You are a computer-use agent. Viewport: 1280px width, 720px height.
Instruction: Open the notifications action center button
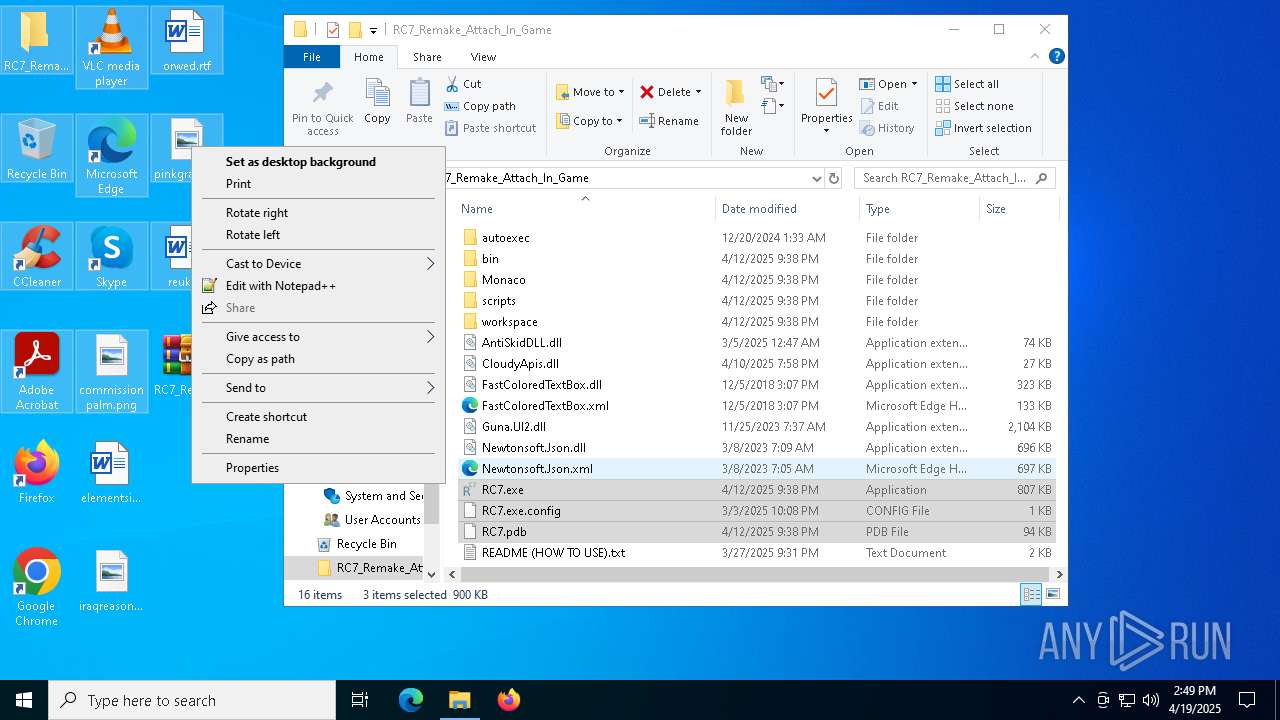click(1247, 700)
